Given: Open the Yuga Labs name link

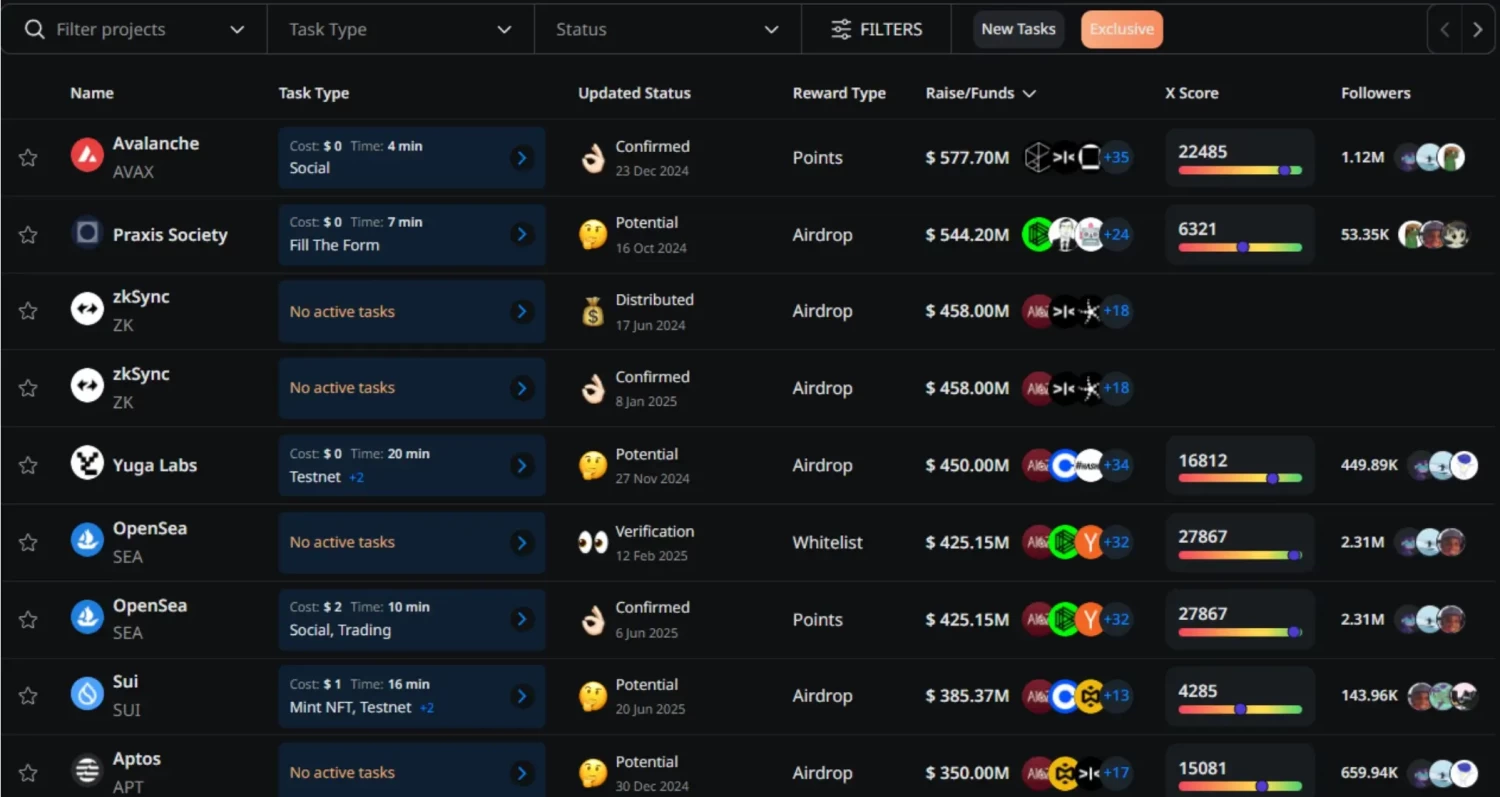Looking at the screenshot, I should click(155, 465).
